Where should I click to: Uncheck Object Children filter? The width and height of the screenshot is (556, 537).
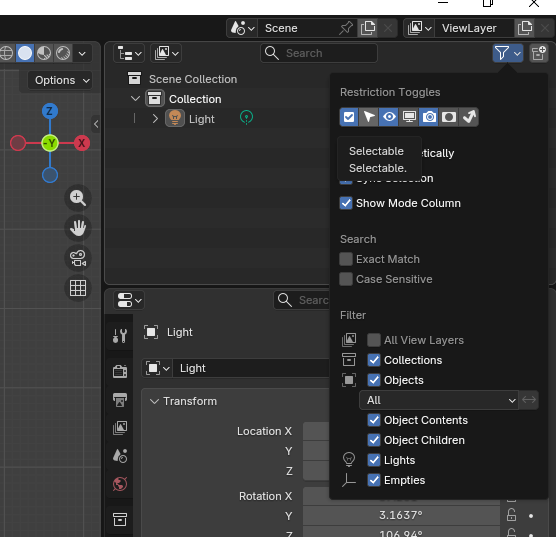374,440
